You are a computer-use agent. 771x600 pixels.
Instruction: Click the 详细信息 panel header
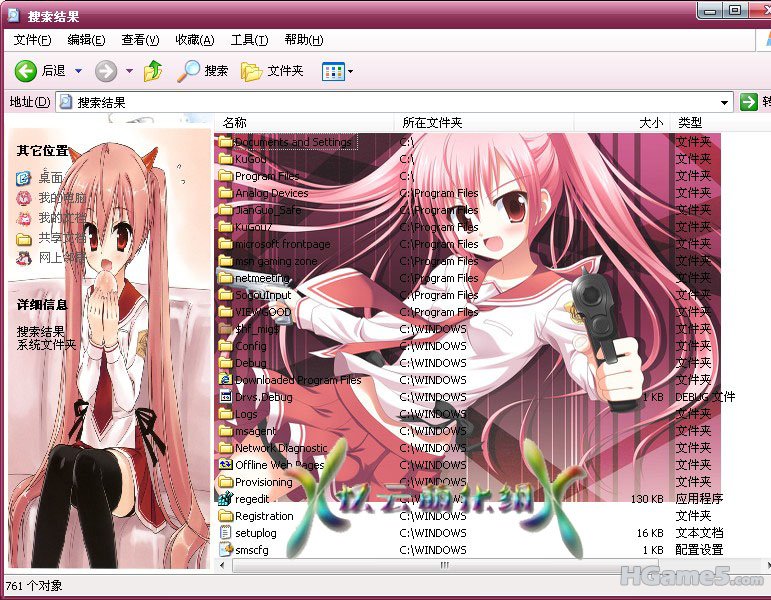pos(42,304)
